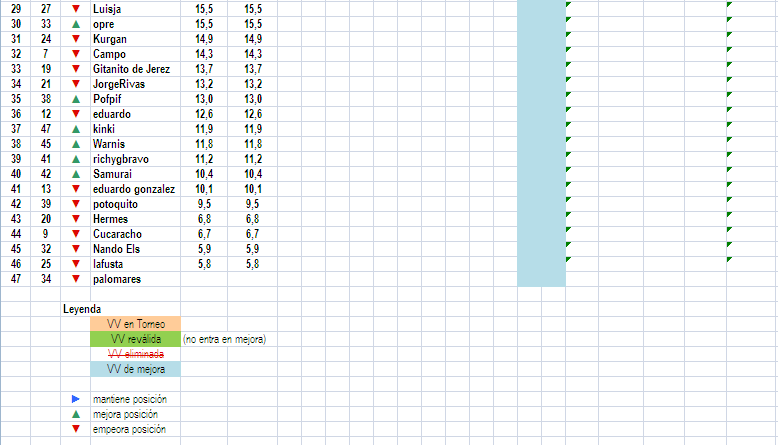
Task: Click the red down arrow in Campo row
Action: click(76, 54)
